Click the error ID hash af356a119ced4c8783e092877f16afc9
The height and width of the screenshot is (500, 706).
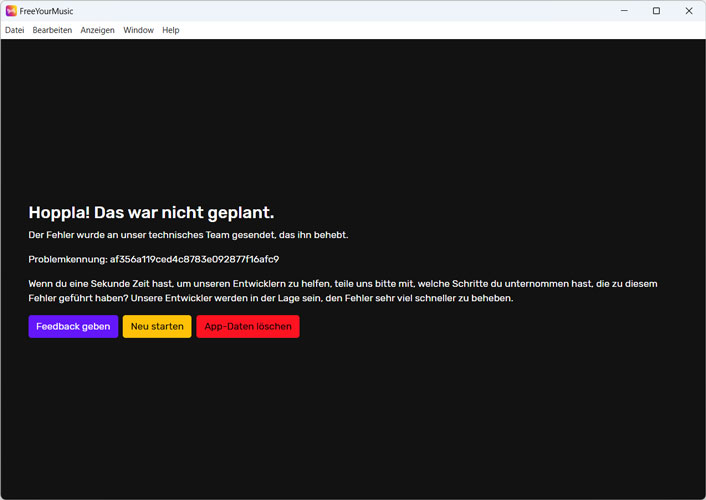194,259
